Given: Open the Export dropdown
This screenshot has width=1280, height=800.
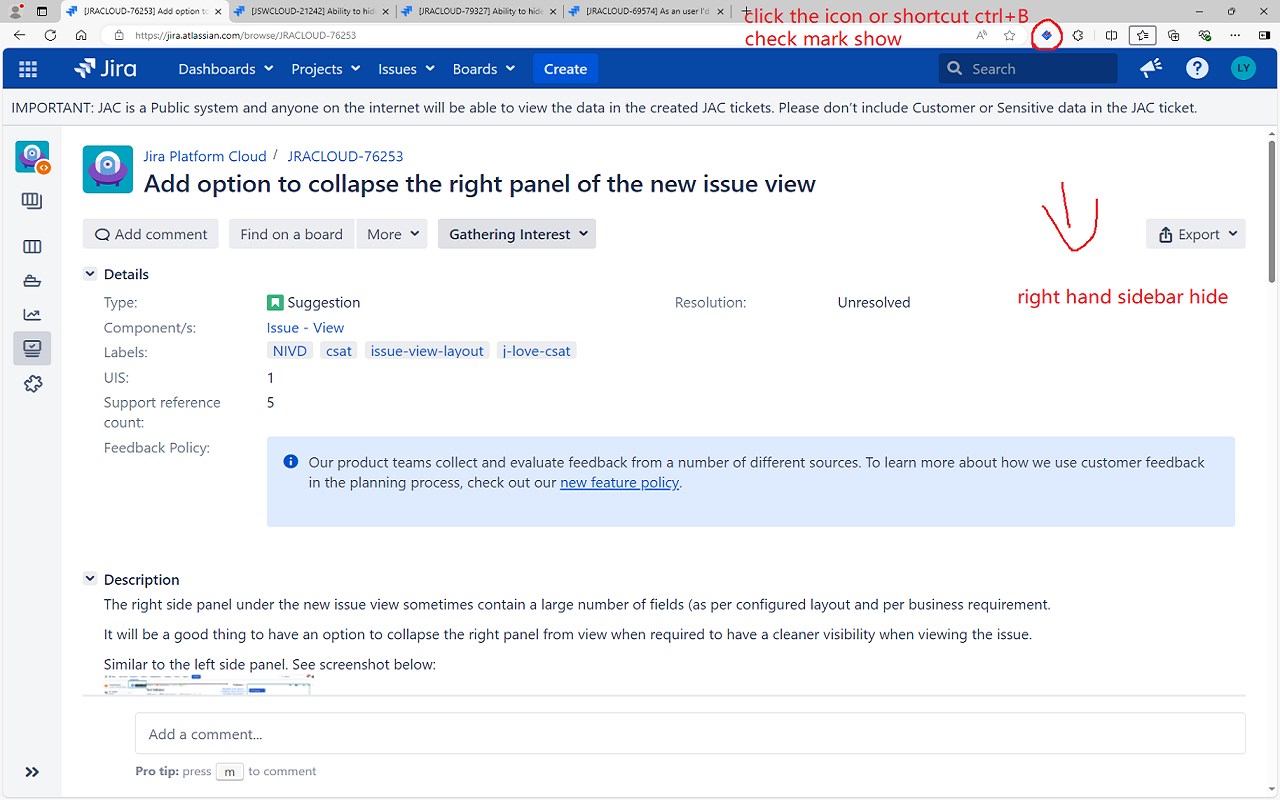Looking at the screenshot, I should coord(1196,234).
